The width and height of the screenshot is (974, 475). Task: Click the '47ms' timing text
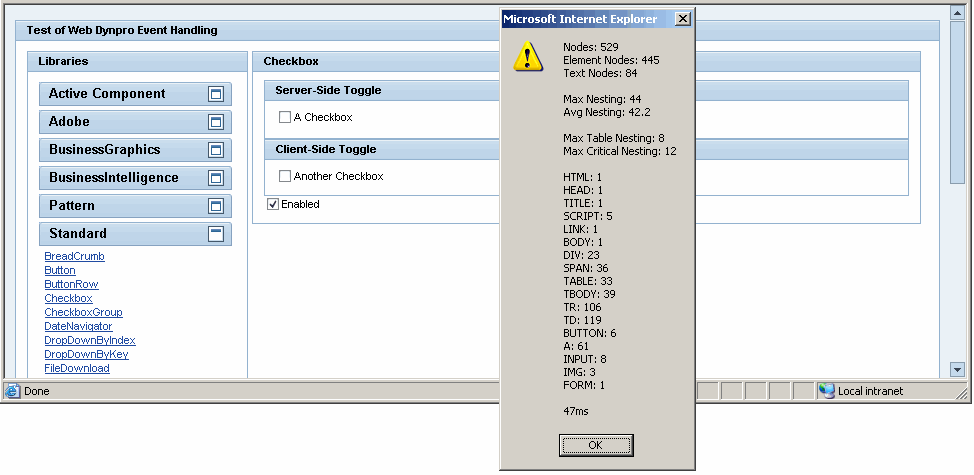click(576, 412)
